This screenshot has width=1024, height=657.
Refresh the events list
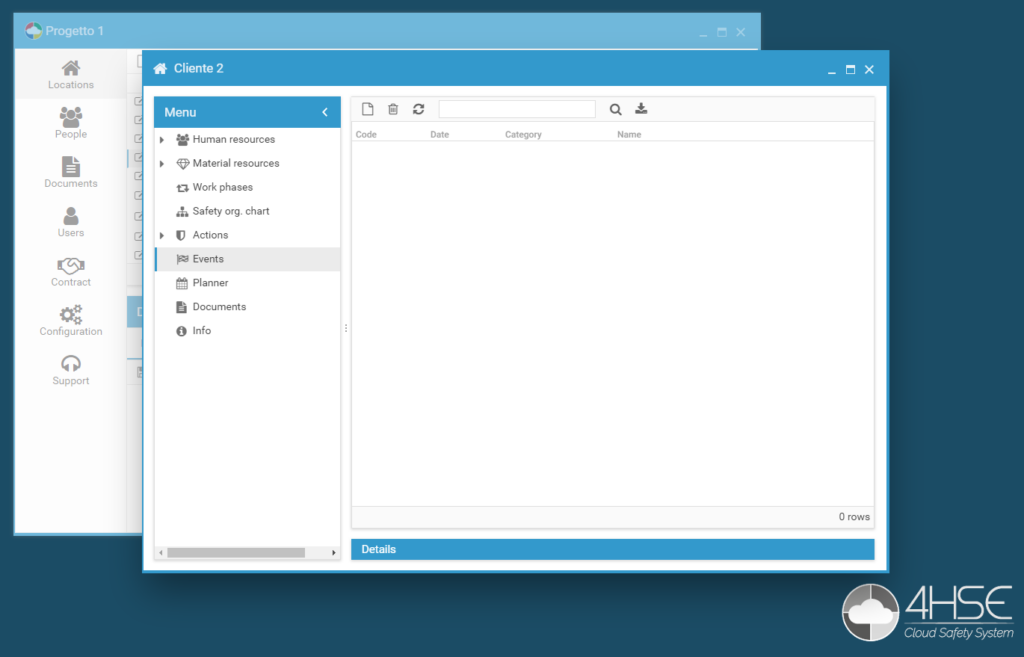click(x=419, y=109)
